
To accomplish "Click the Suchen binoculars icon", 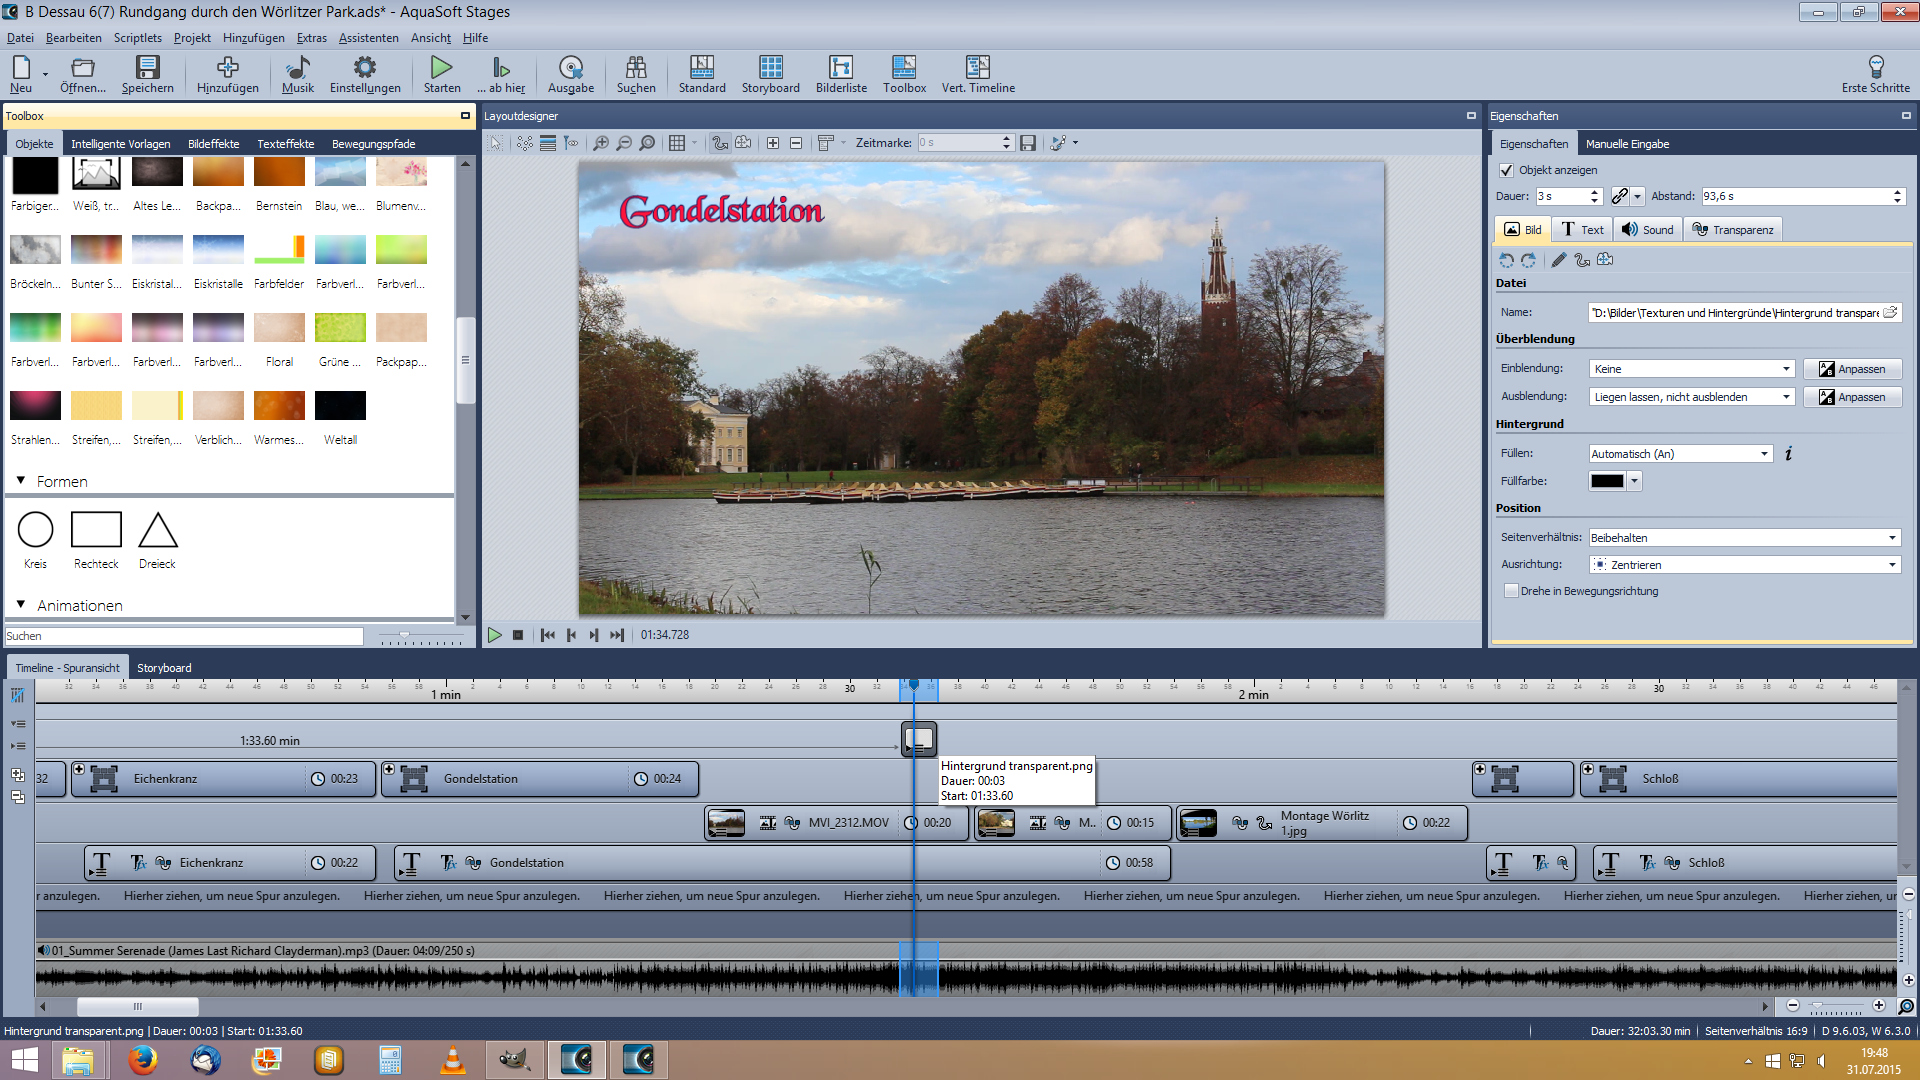I will pos(635,68).
